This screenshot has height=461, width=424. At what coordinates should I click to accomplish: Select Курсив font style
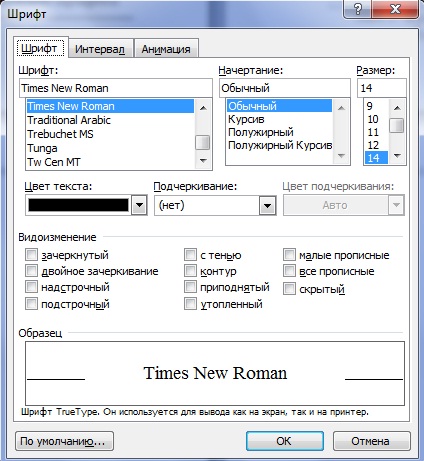[x=279, y=119]
